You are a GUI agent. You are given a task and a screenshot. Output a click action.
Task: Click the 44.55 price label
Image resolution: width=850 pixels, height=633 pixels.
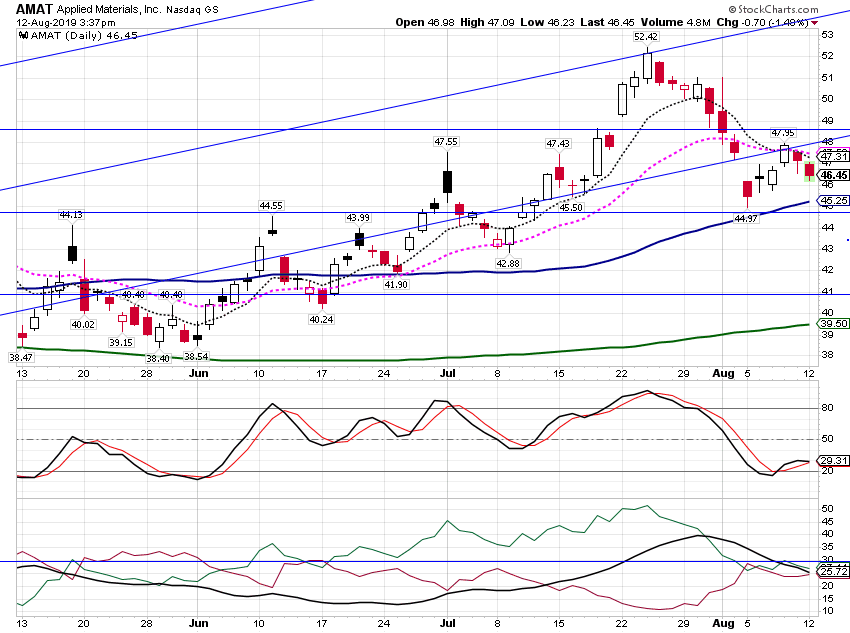point(271,205)
